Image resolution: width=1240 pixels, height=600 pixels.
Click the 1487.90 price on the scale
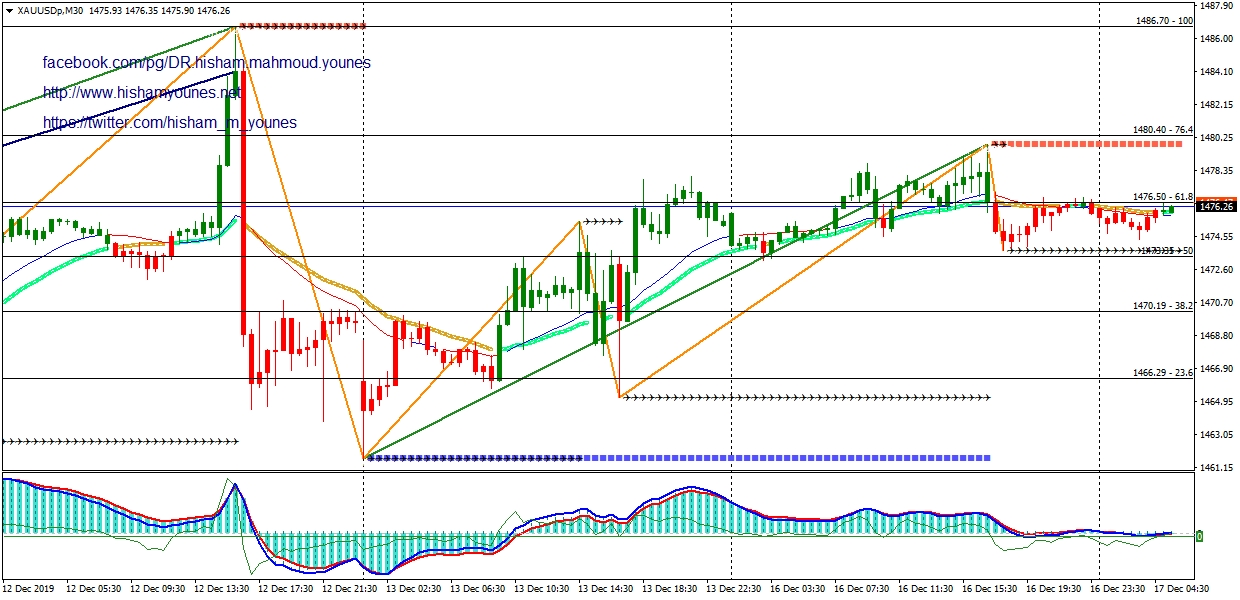(1216, 6)
